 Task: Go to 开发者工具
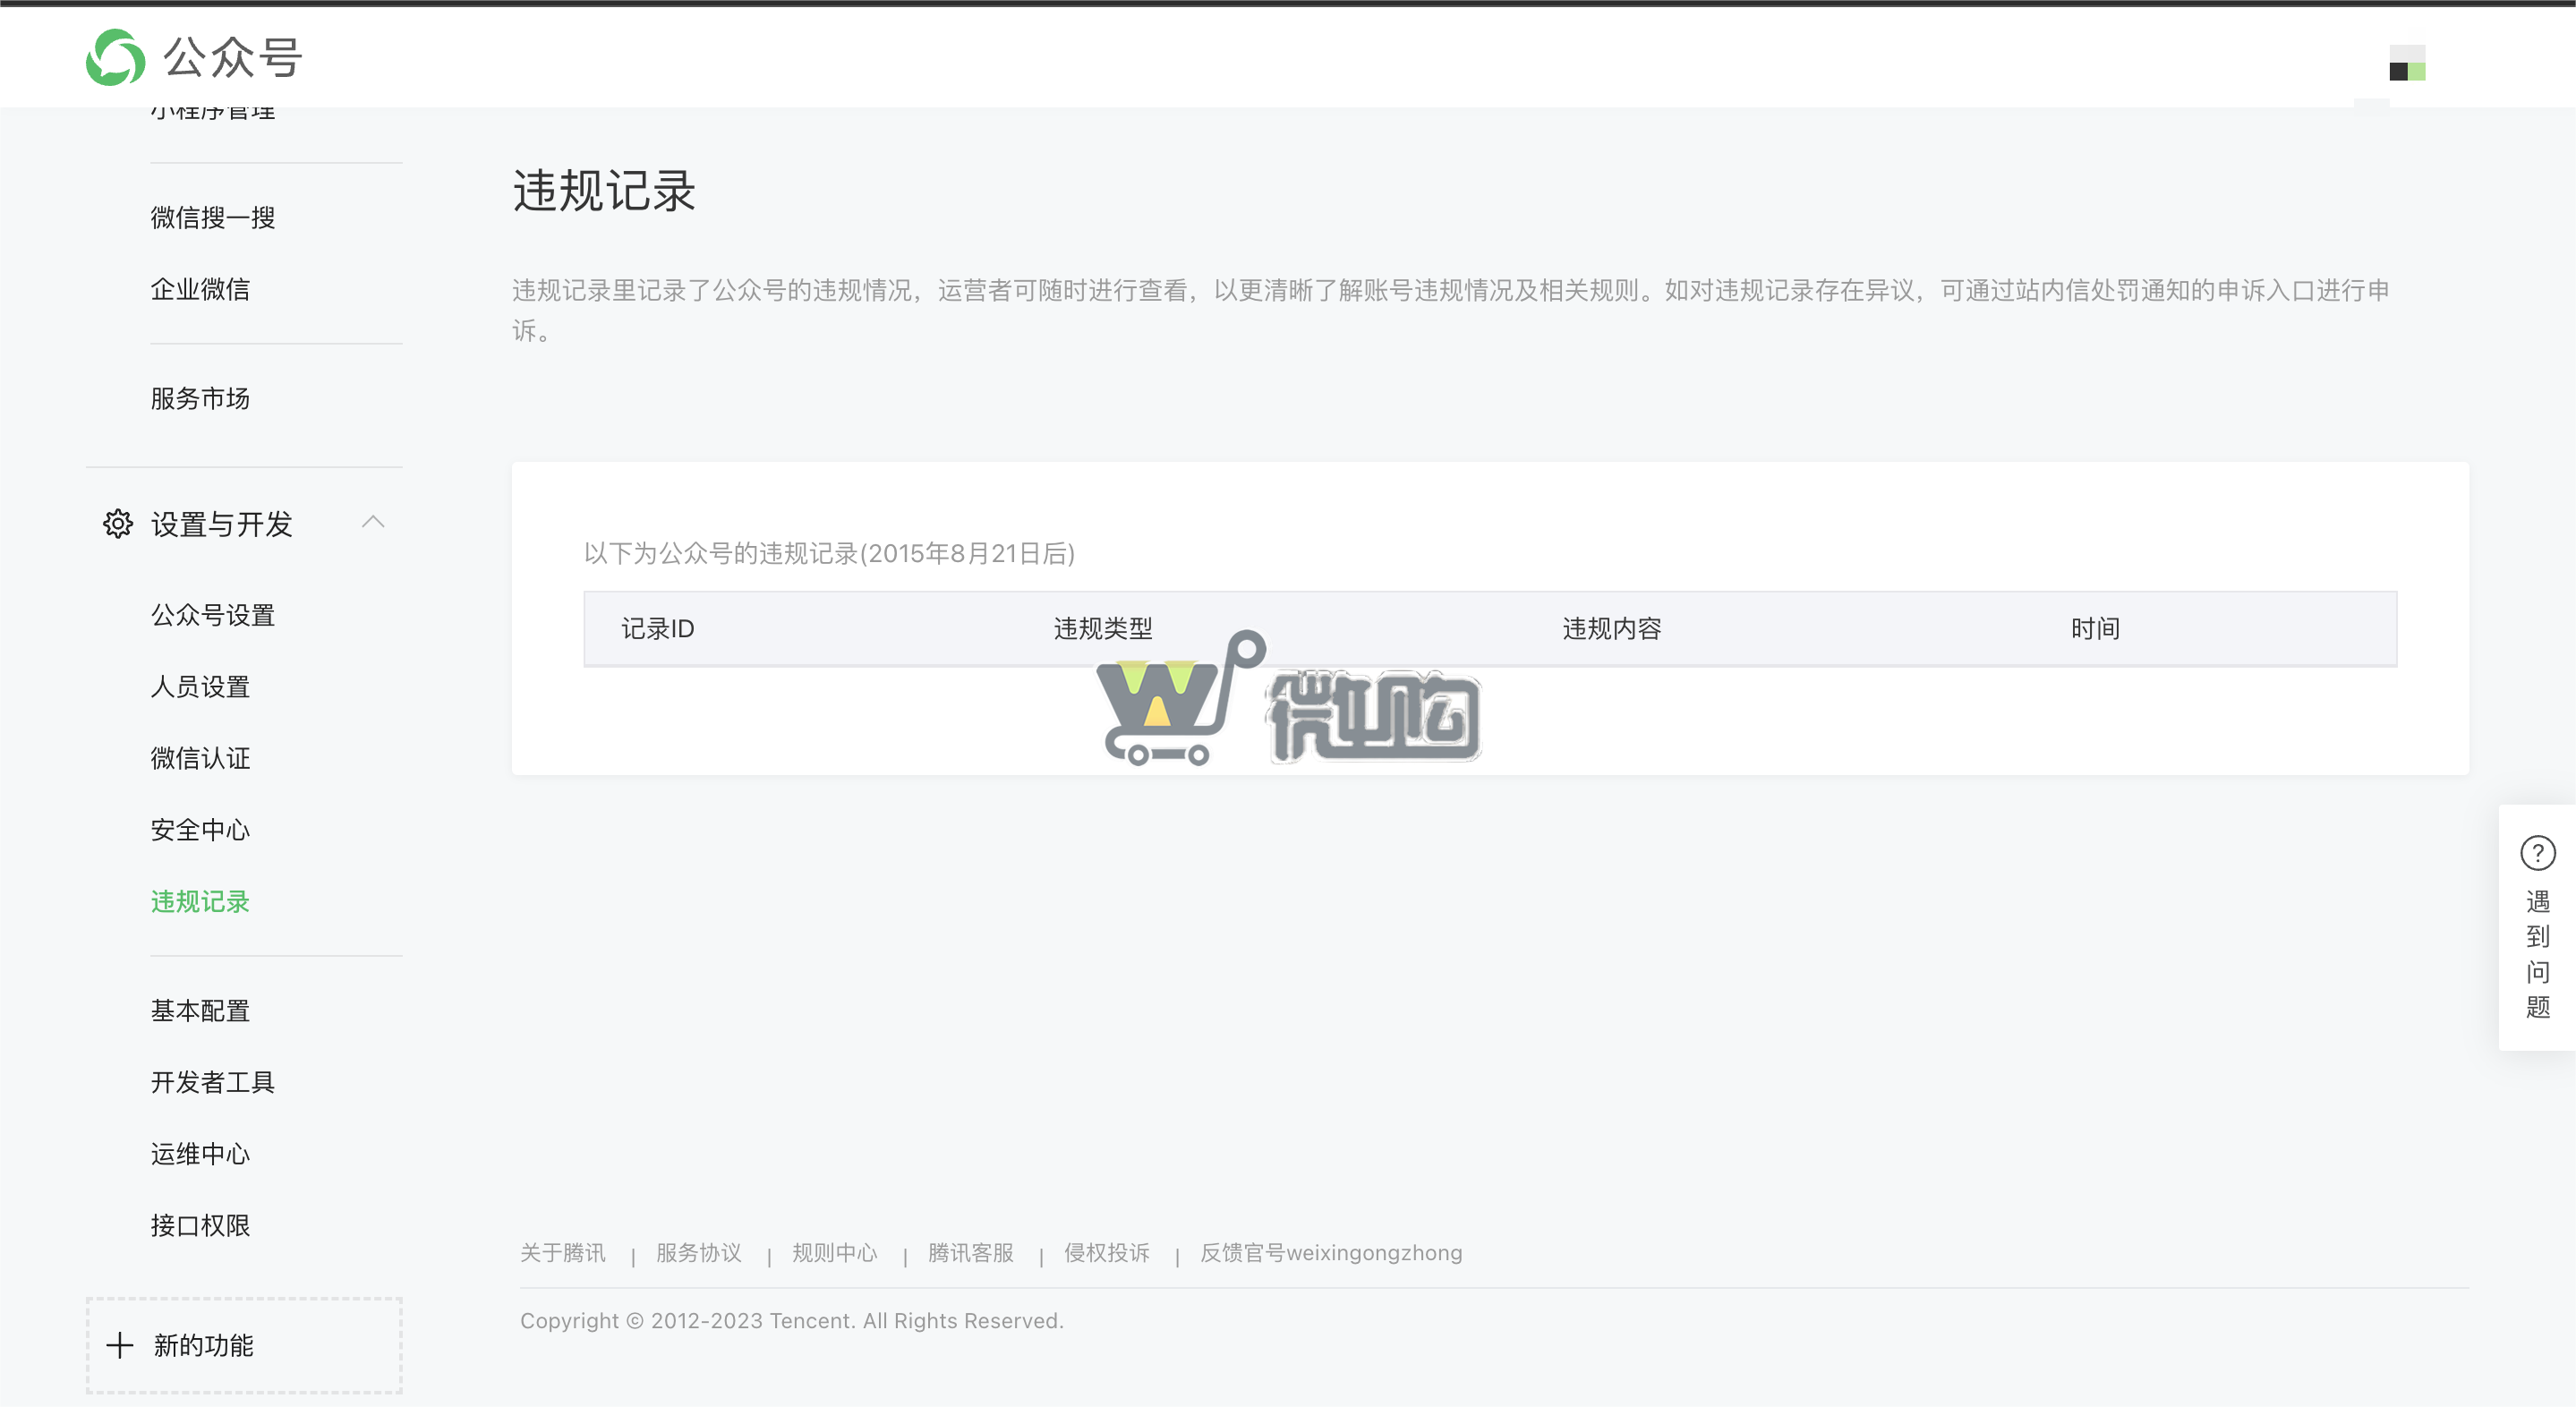213,1081
